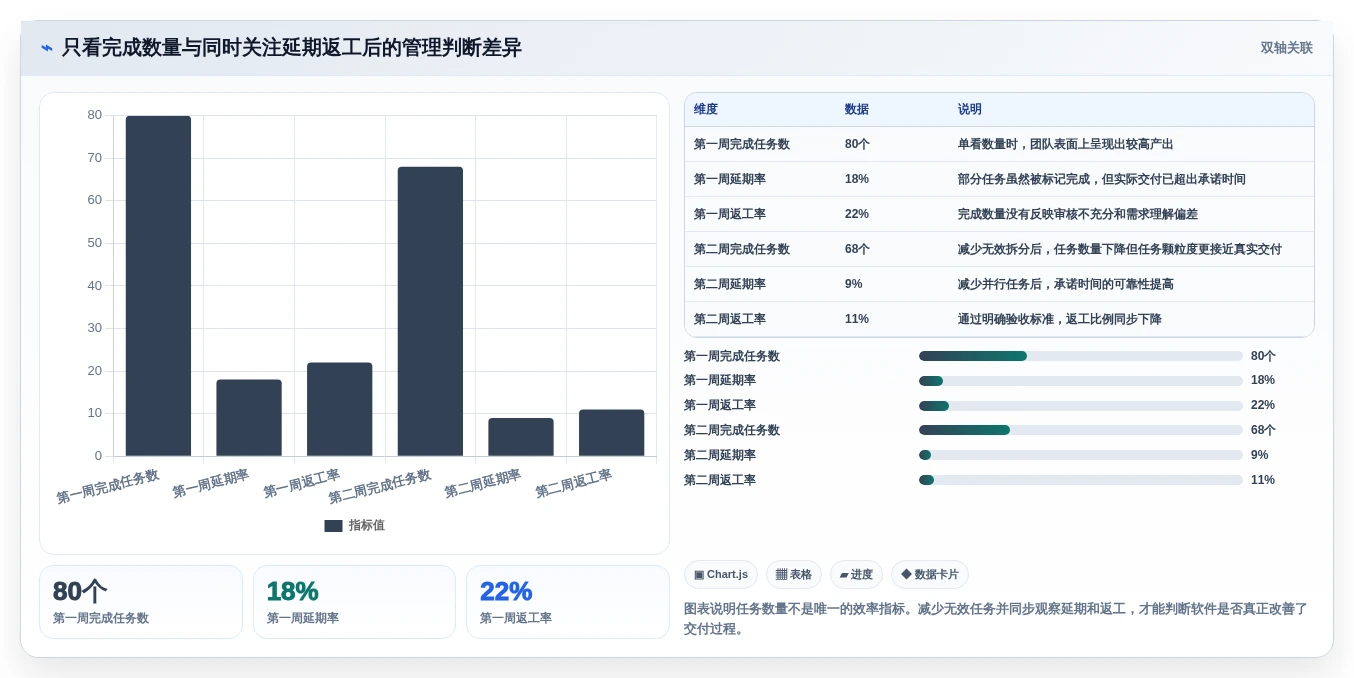Click the y-axis label 80
The height and width of the screenshot is (678, 1354).
[x=95, y=115]
